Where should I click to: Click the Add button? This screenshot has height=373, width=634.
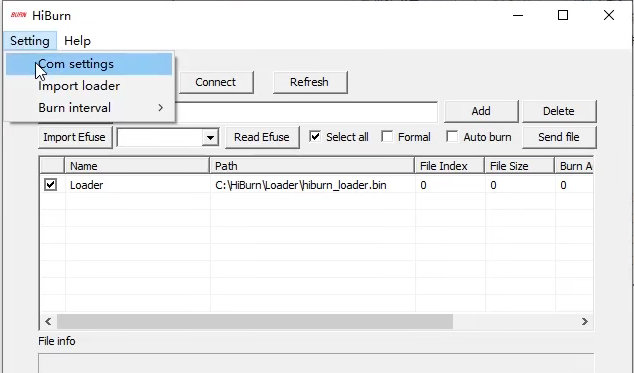click(481, 111)
